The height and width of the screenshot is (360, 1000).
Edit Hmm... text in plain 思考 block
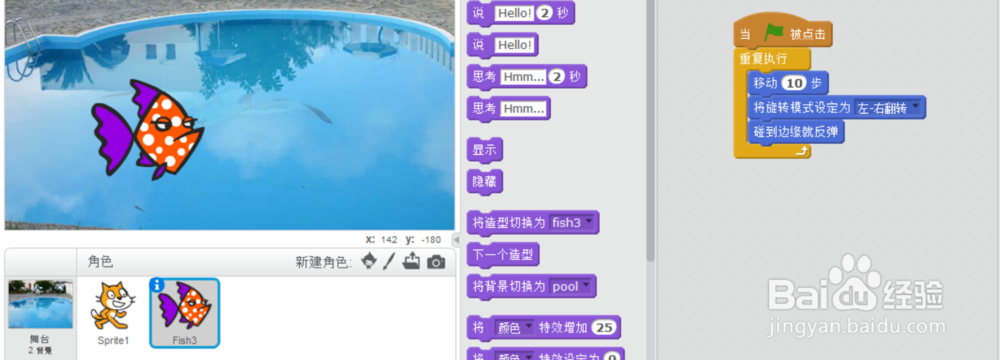[524, 109]
